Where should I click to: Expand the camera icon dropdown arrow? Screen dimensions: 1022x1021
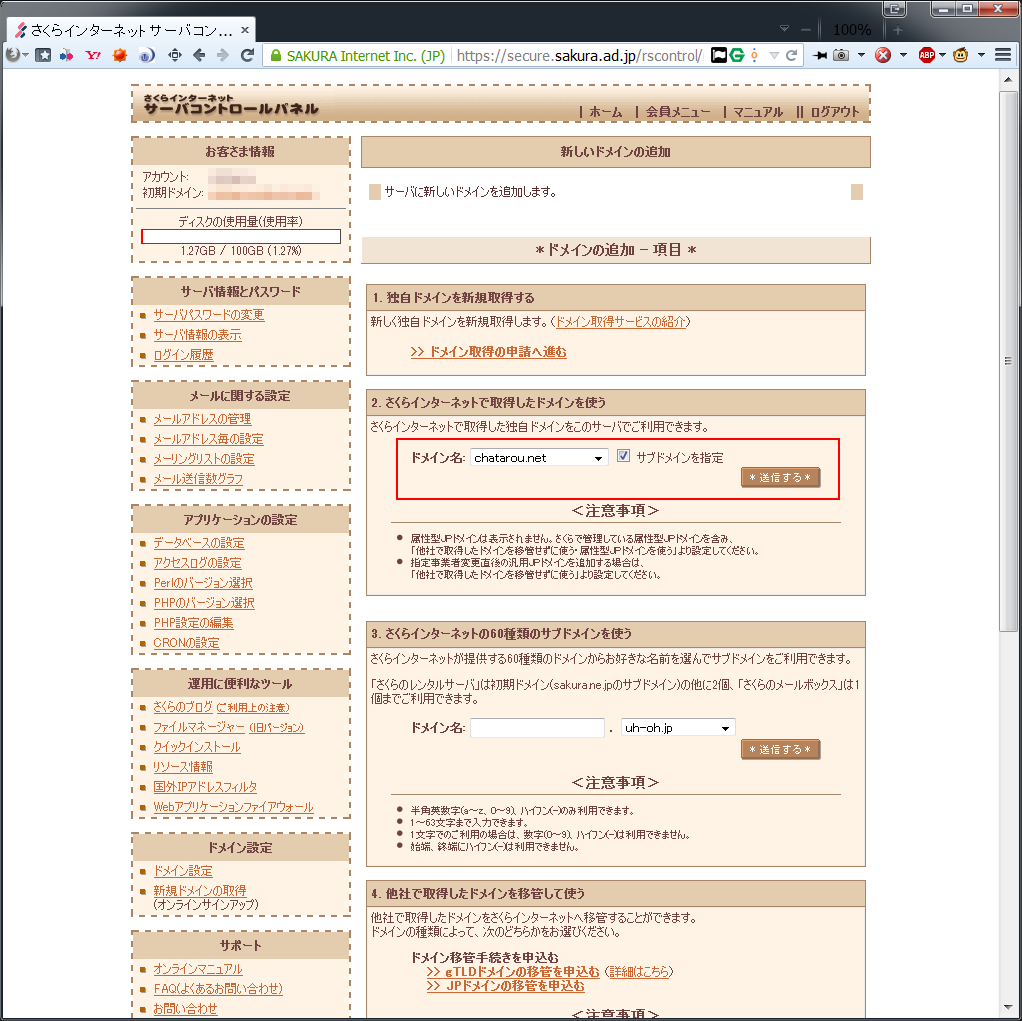pyautogui.click(x=861, y=55)
